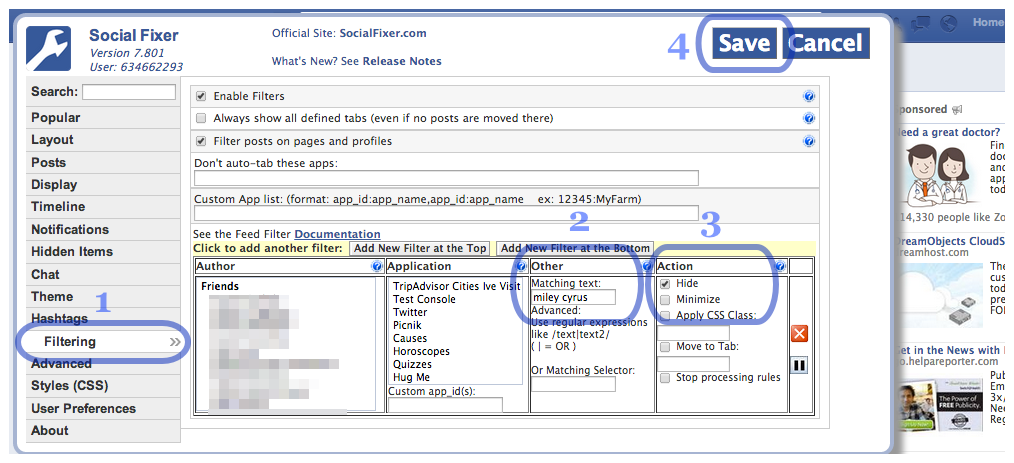This screenshot has height=463, width=1014.
Task: Click the Don't auto-tab these apps field
Action: point(446,178)
